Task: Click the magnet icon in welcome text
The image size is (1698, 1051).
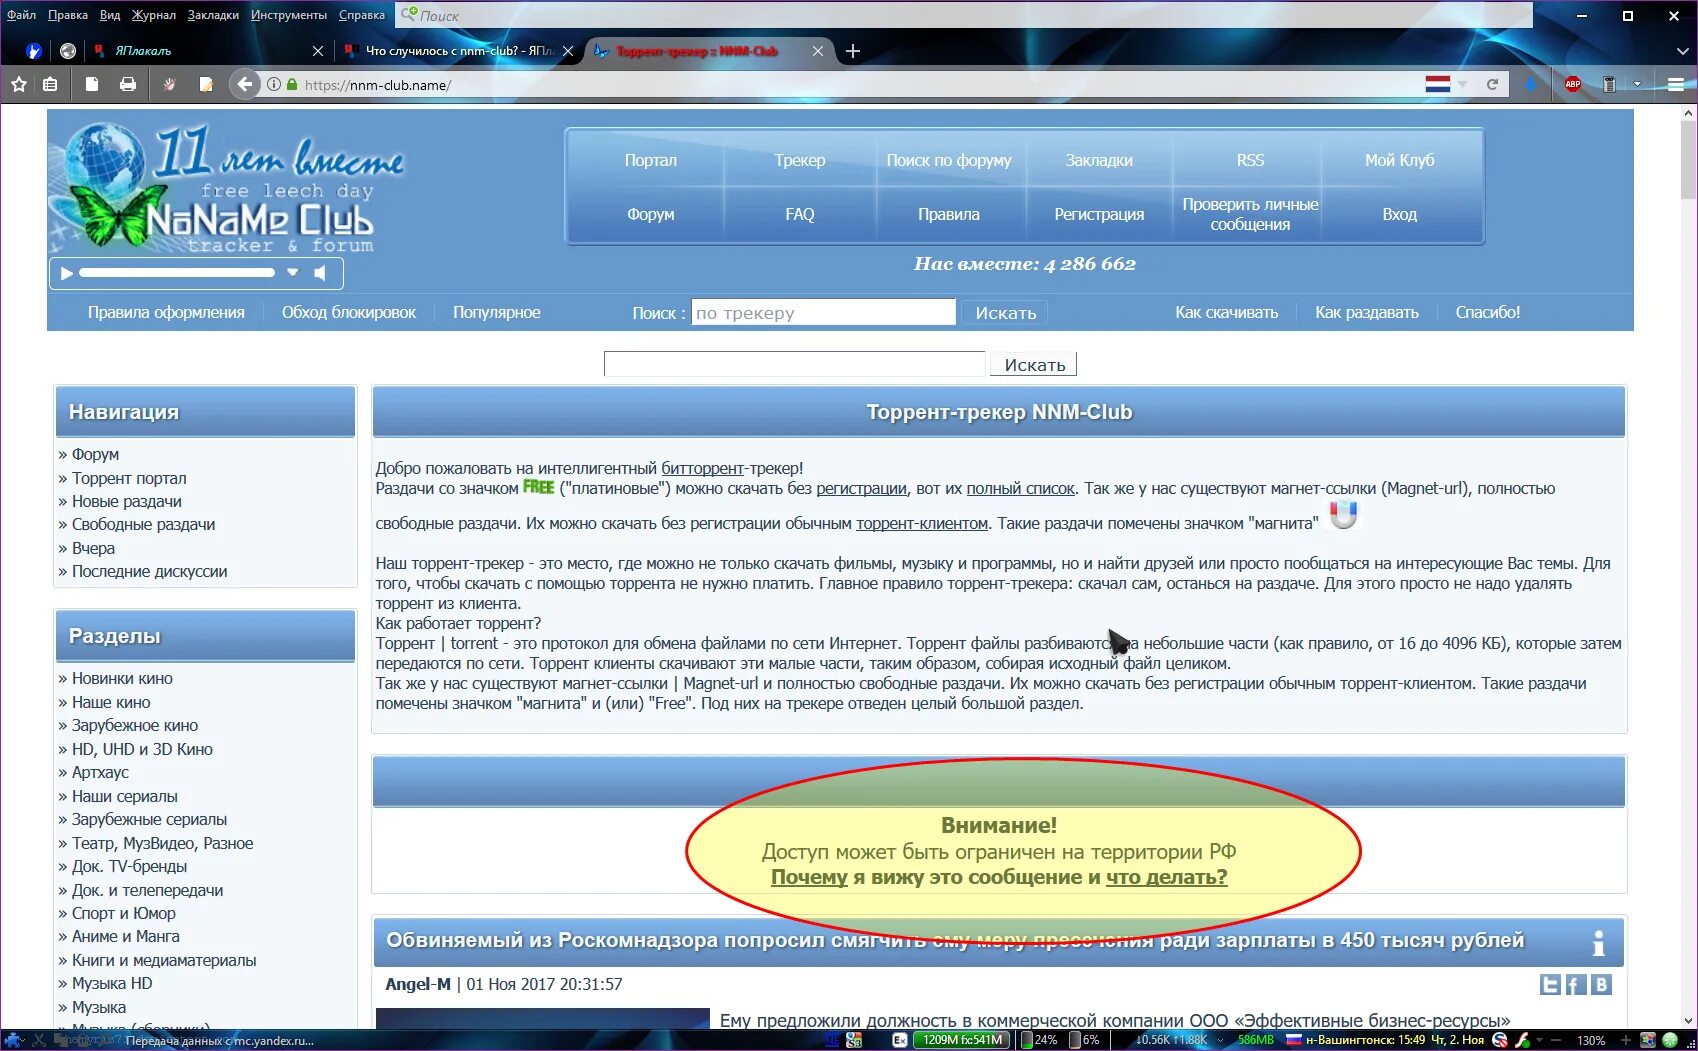Action: [x=1343, y=514]
